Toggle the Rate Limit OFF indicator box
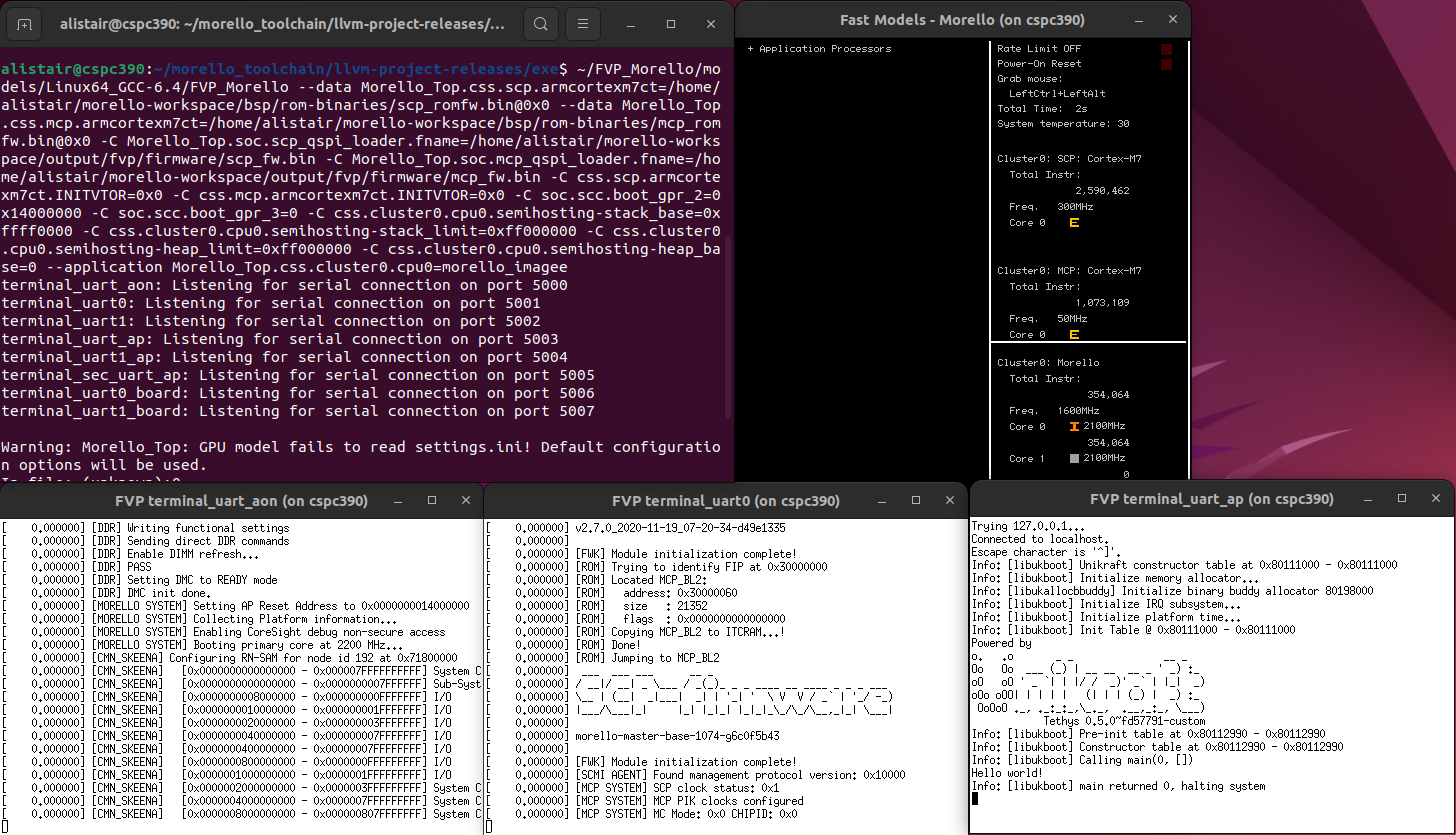1456x835 pixels. coord(1166,48)
